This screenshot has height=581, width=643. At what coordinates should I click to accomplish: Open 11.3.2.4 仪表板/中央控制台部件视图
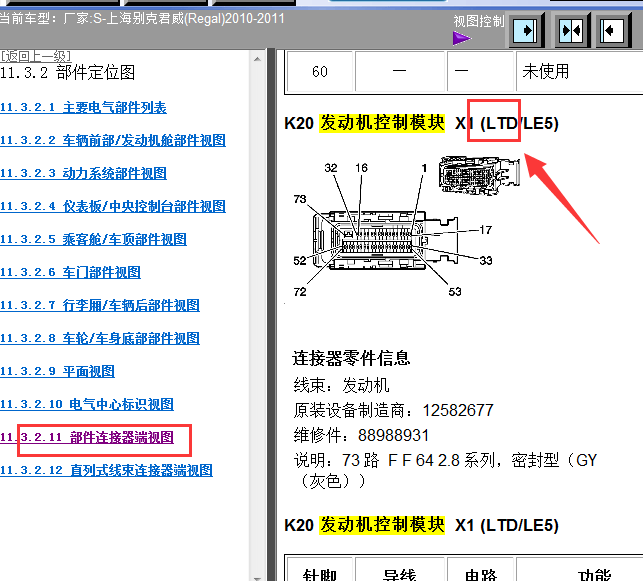(113, 206)
